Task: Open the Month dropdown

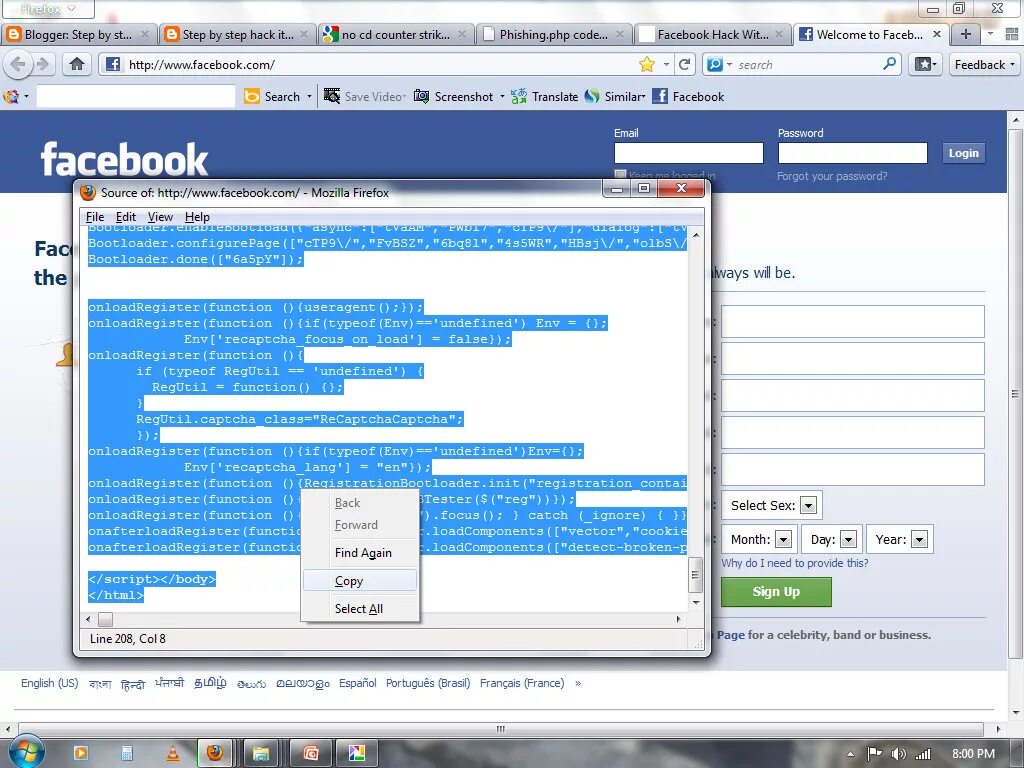Action: (x=784, y=539)
